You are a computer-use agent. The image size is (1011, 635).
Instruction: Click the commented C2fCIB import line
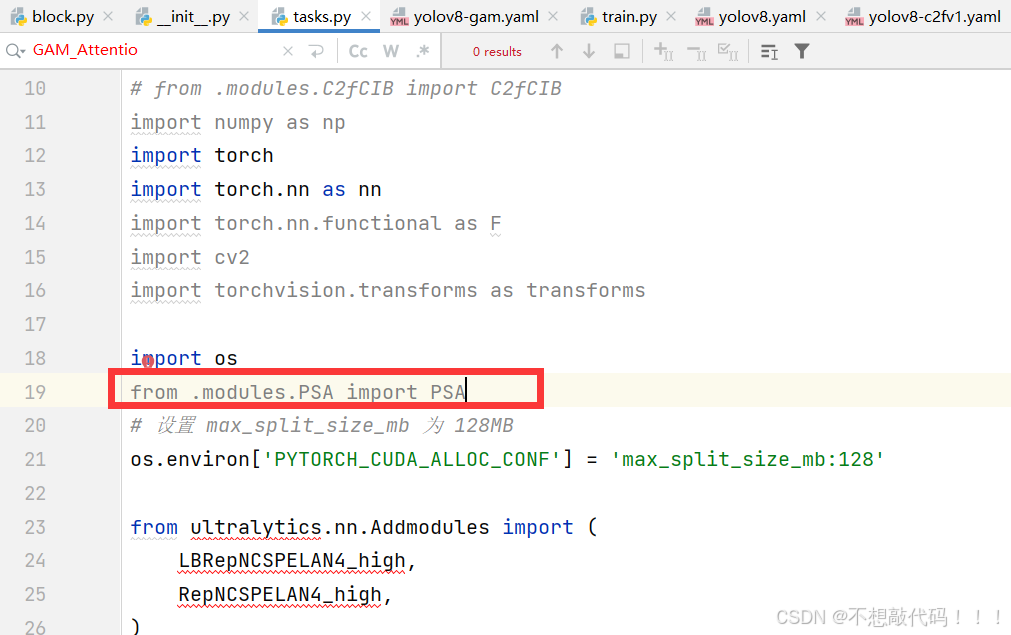[346, 88]
